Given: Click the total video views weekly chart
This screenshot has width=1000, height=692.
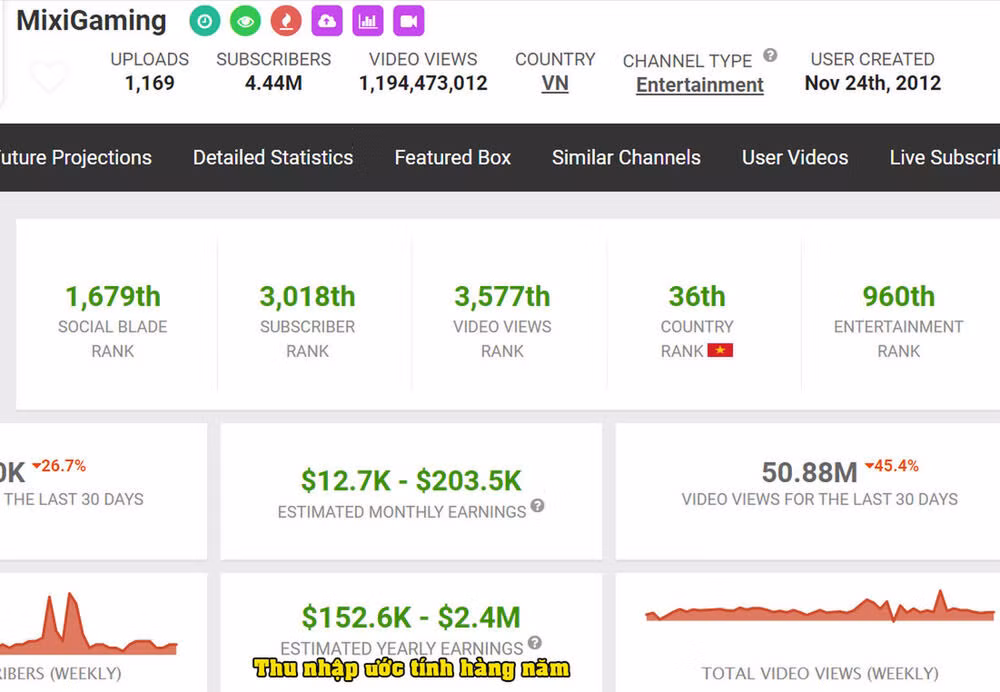Looking at the screenshot, I should [x=820, y=606].
